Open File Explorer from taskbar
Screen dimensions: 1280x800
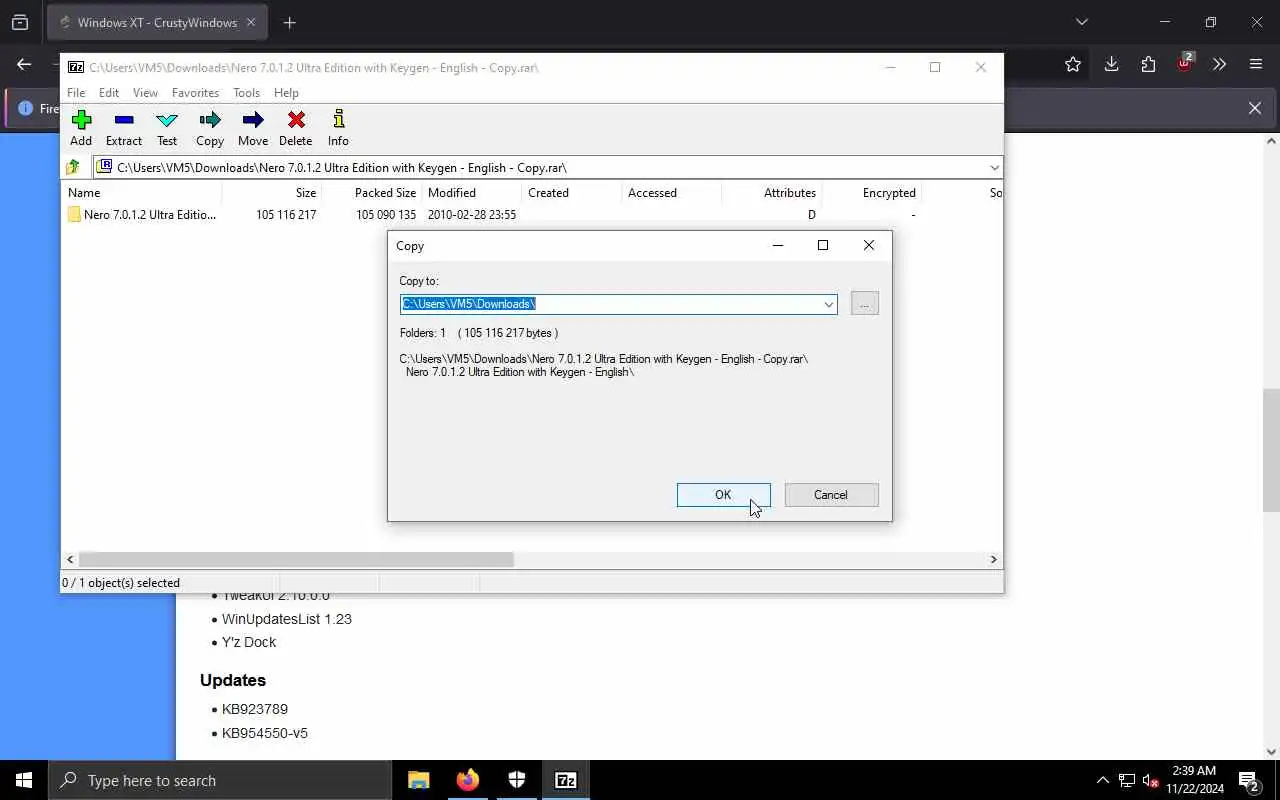(419, 780)
